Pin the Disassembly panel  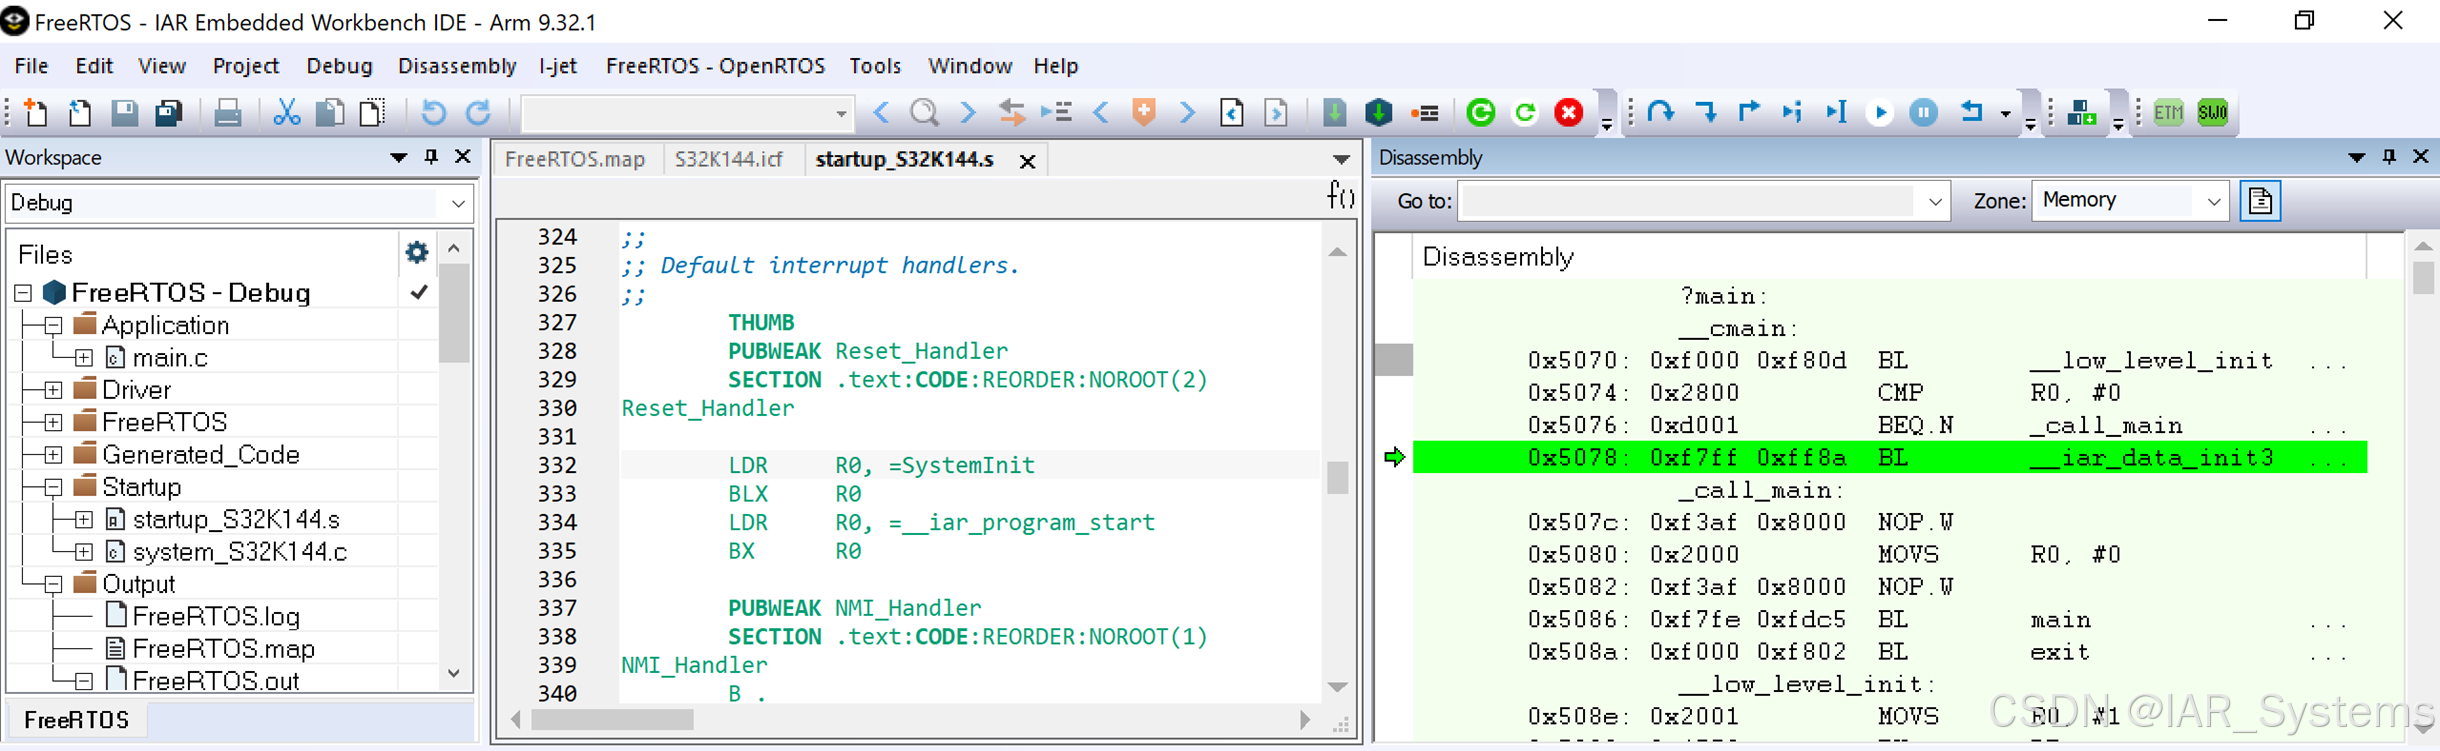tap(2388, 157)
